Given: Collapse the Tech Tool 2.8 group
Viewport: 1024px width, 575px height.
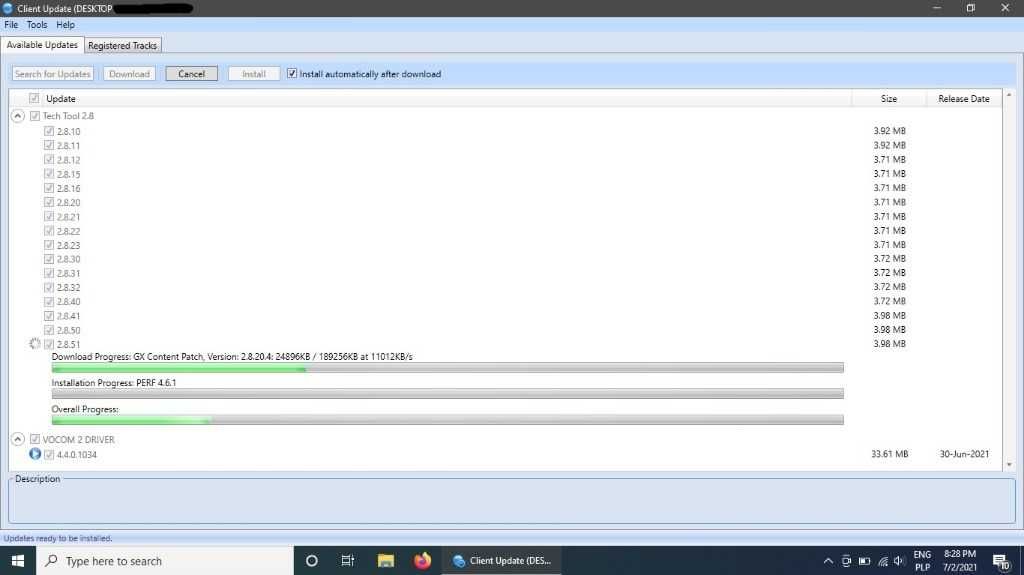Looking at the screenshot, I should [18, 116].
